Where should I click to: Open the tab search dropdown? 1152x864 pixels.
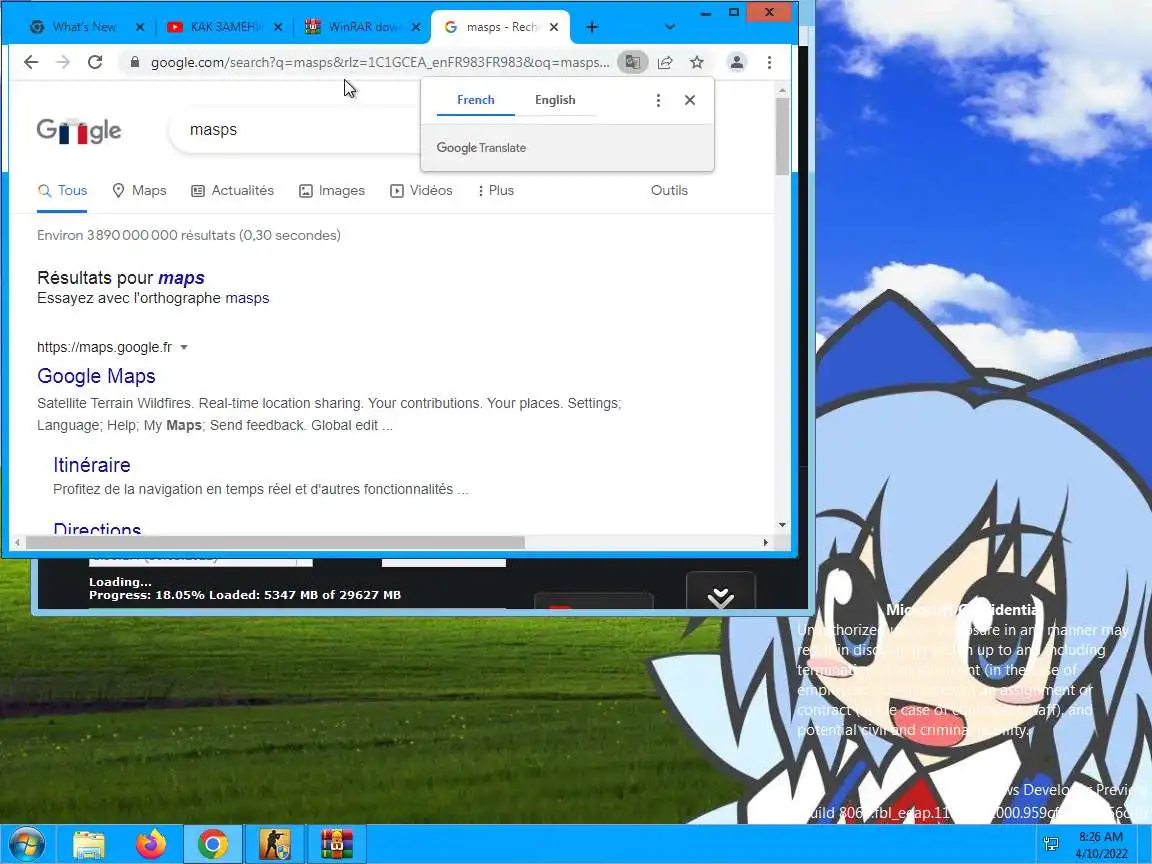[x=669, y=27]
